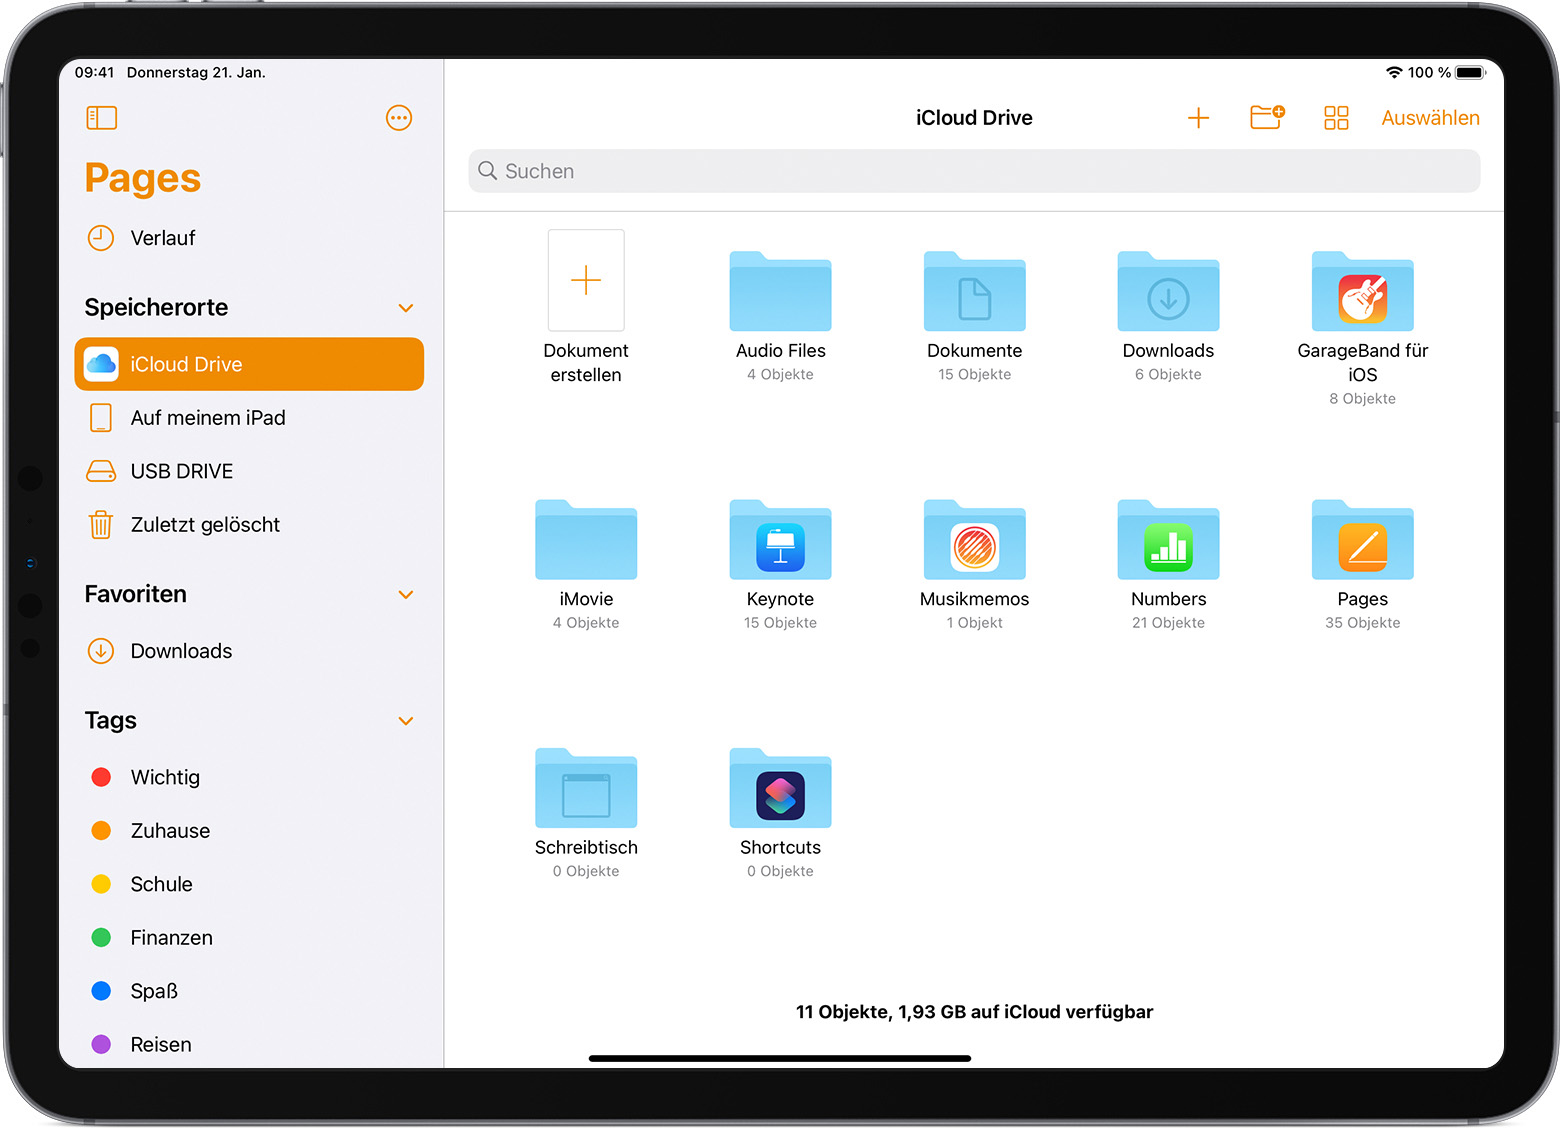Select iCloud Drive location
Image resolution: width=1560 pixels, height=1130 pixels.
coord(249,364)
